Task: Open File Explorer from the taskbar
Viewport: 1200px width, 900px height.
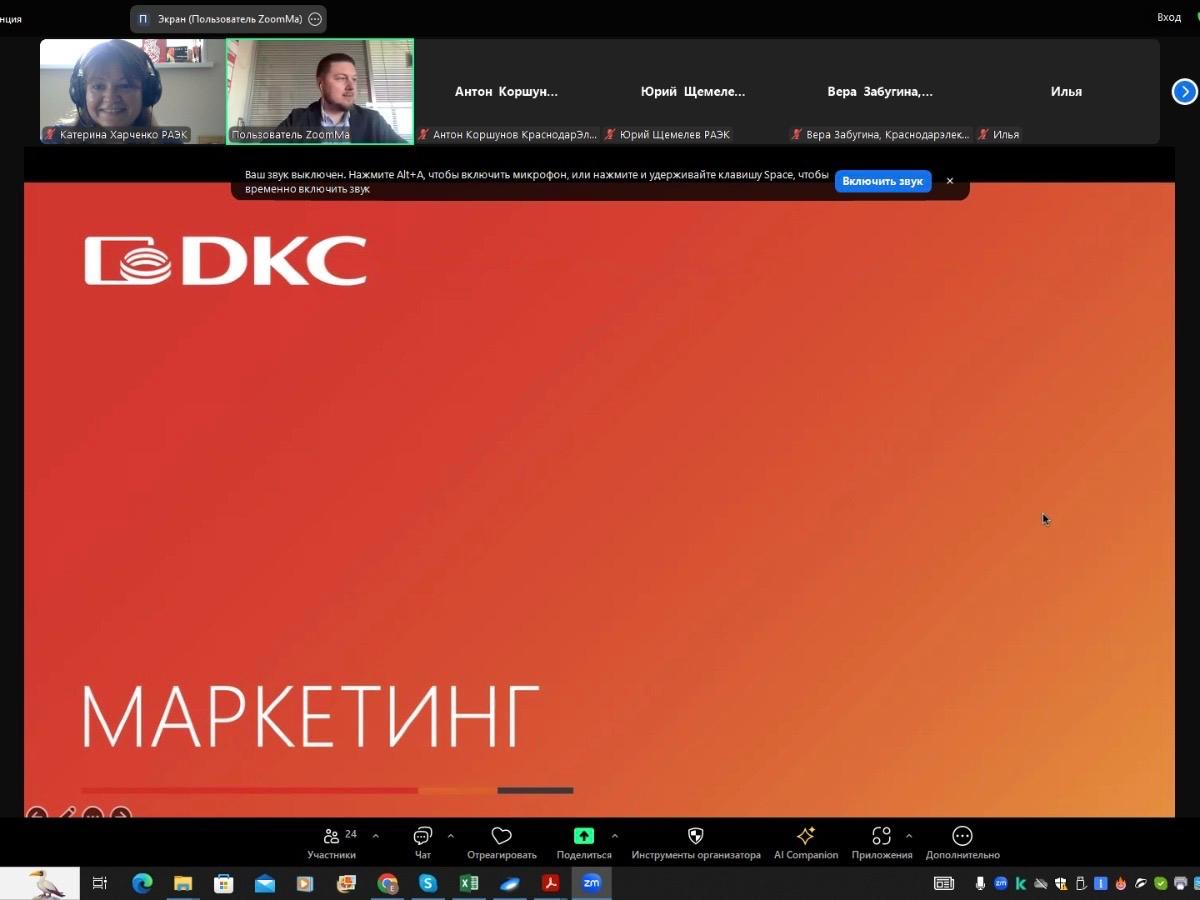Action: 183,883
